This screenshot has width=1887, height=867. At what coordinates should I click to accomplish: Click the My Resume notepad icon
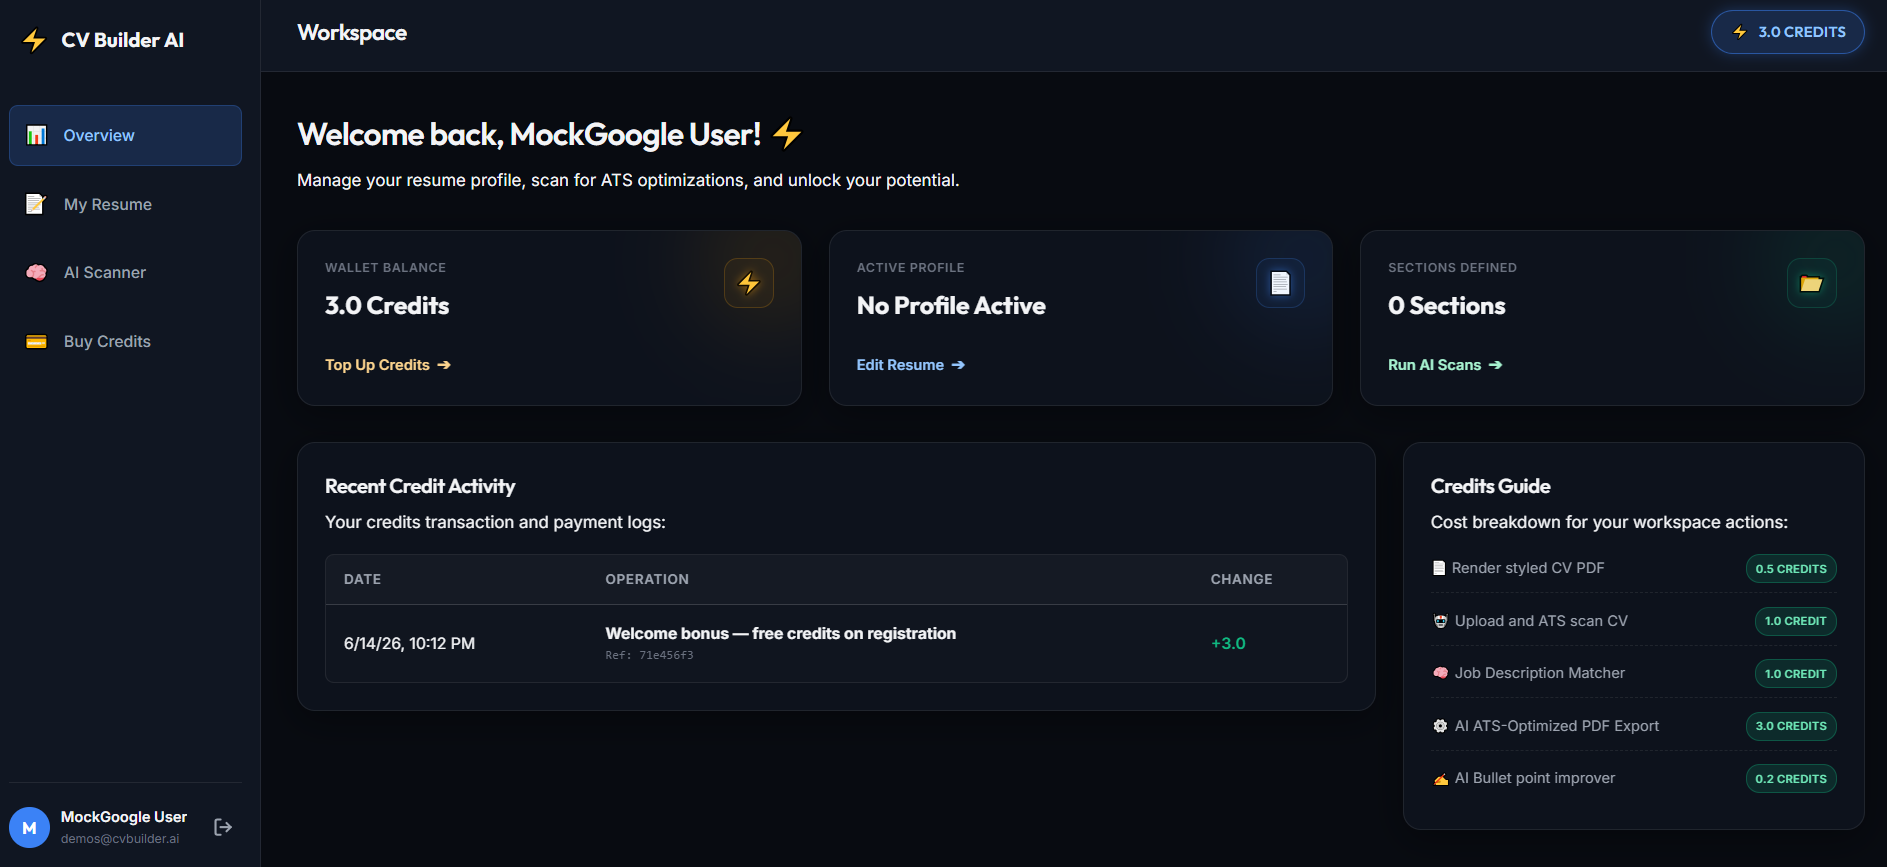pyautogui.click(x=36, y=204)
